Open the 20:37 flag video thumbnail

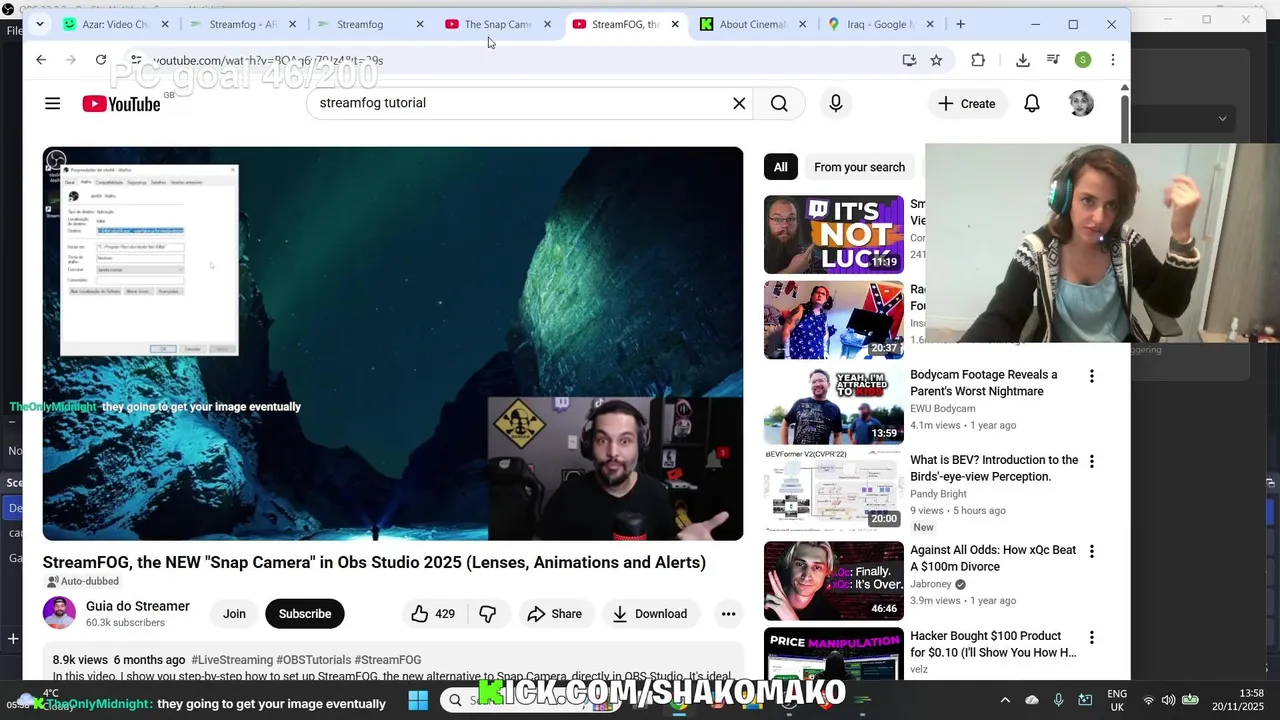(834, 320)
